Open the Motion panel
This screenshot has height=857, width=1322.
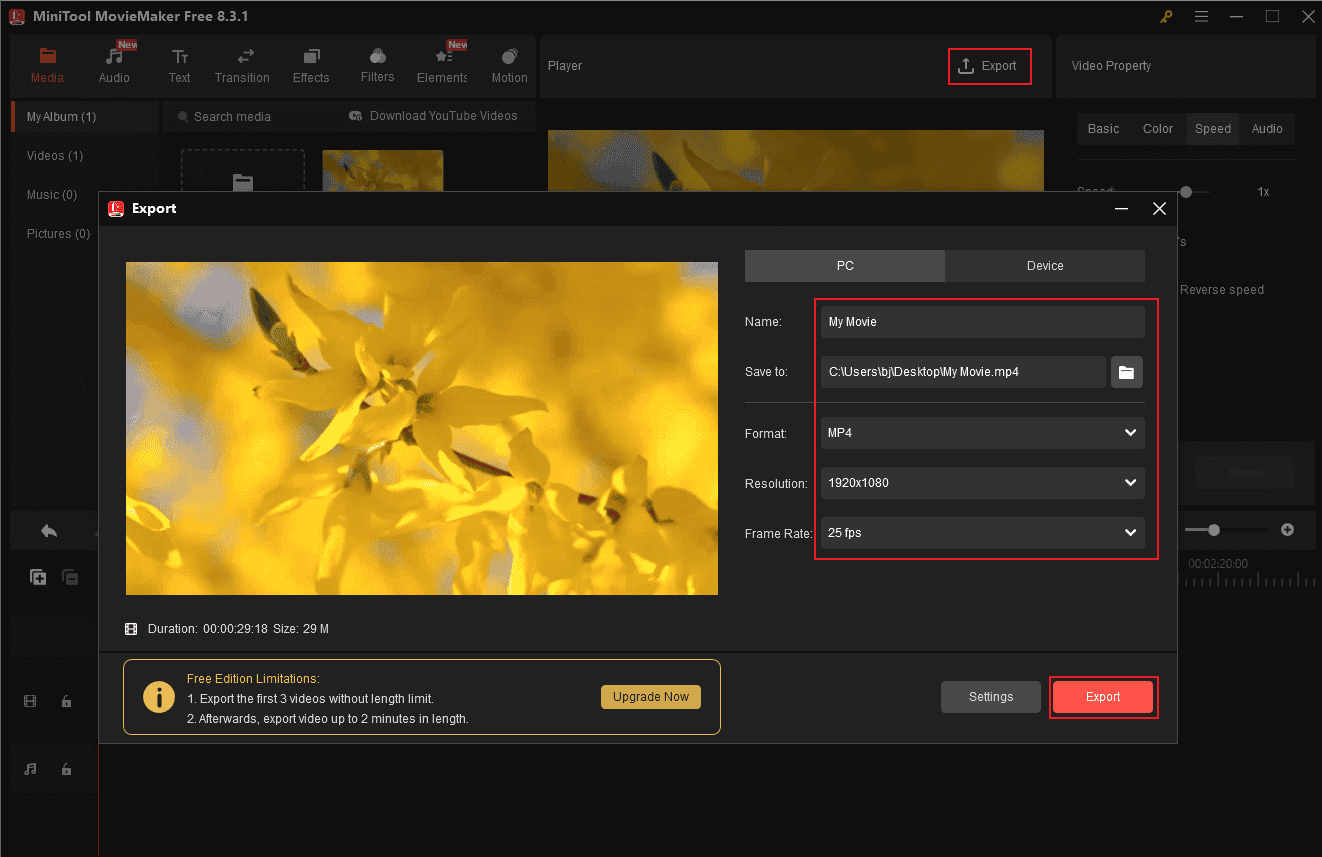tap(509, 63)
